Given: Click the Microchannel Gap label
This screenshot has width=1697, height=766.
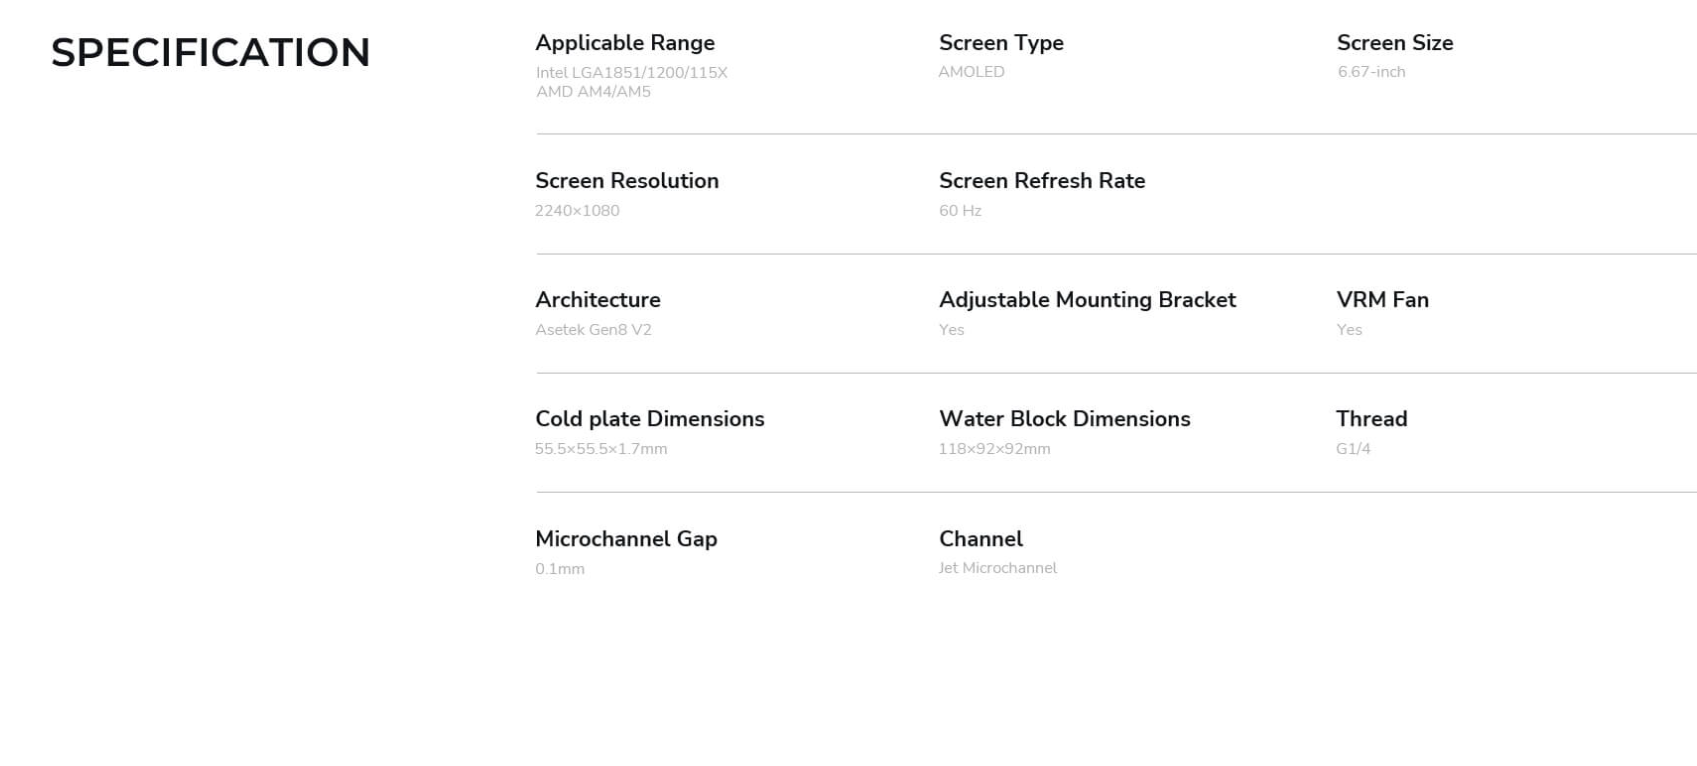Looking at the screenshot, I should pos(626,539).
